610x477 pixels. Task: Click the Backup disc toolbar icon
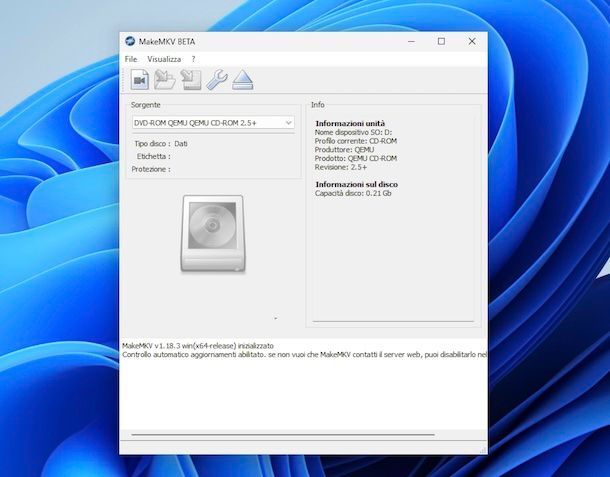191,81
